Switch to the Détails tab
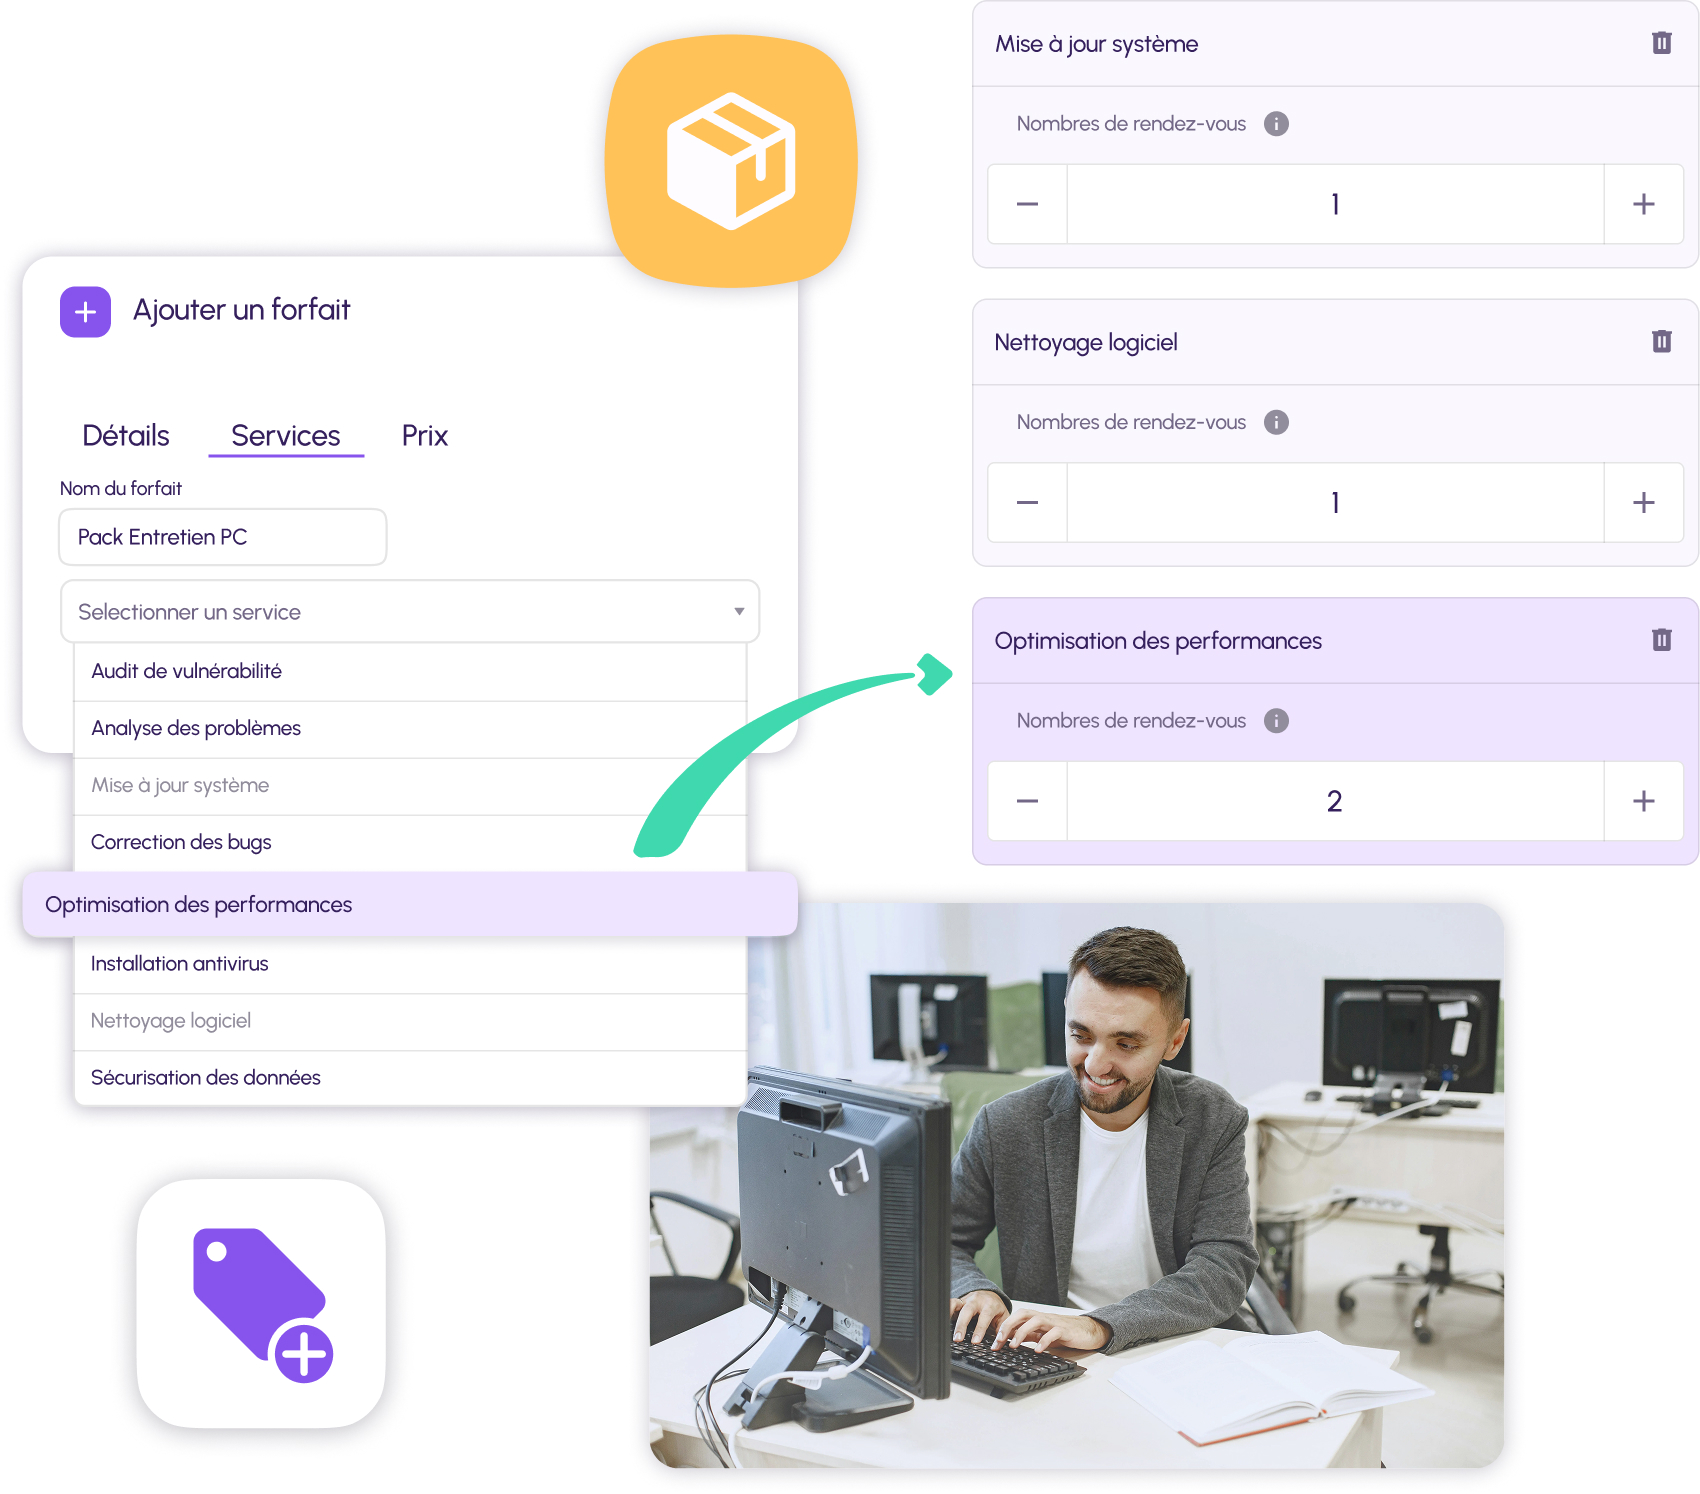The width and height of the screenshot is (1700, 1494). tap(126, 436)
